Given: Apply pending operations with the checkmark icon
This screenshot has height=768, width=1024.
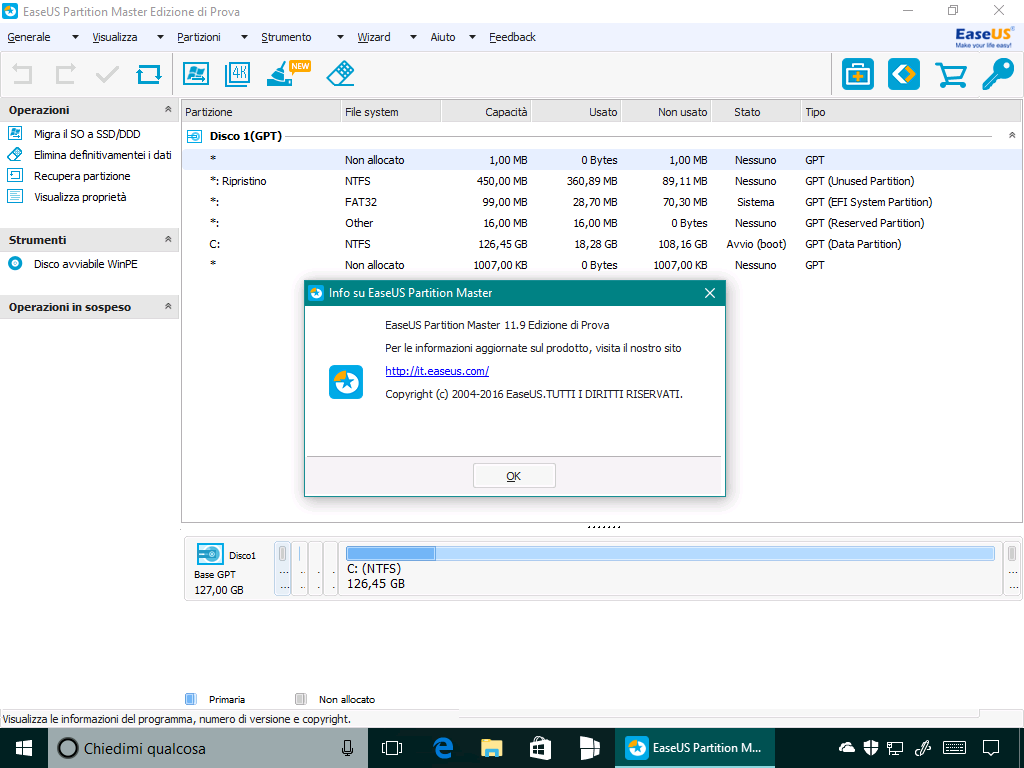Looking at the screenshot, I should click(107, 74).
